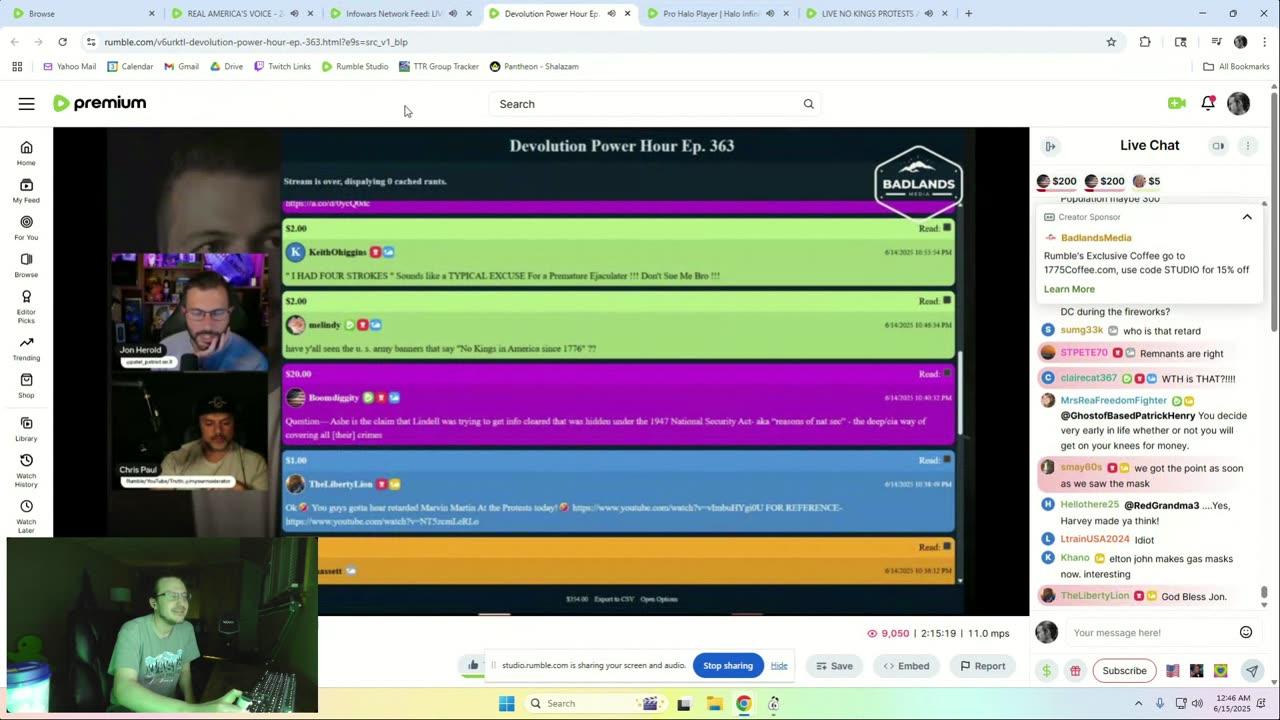The height and width of the screenshot is (720, 1280).
Task: Open the Rumble hamburger menu
Action: pyautogui.click(x=26, y=104)
